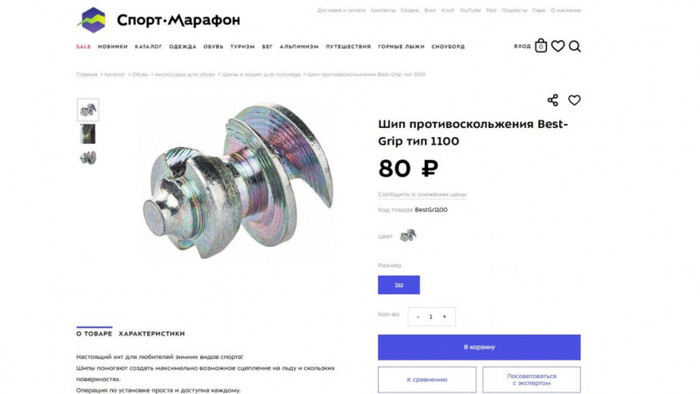Open wishlist heart icon in header
Viewport: 700px width, 394px height.
coord(558,46)
